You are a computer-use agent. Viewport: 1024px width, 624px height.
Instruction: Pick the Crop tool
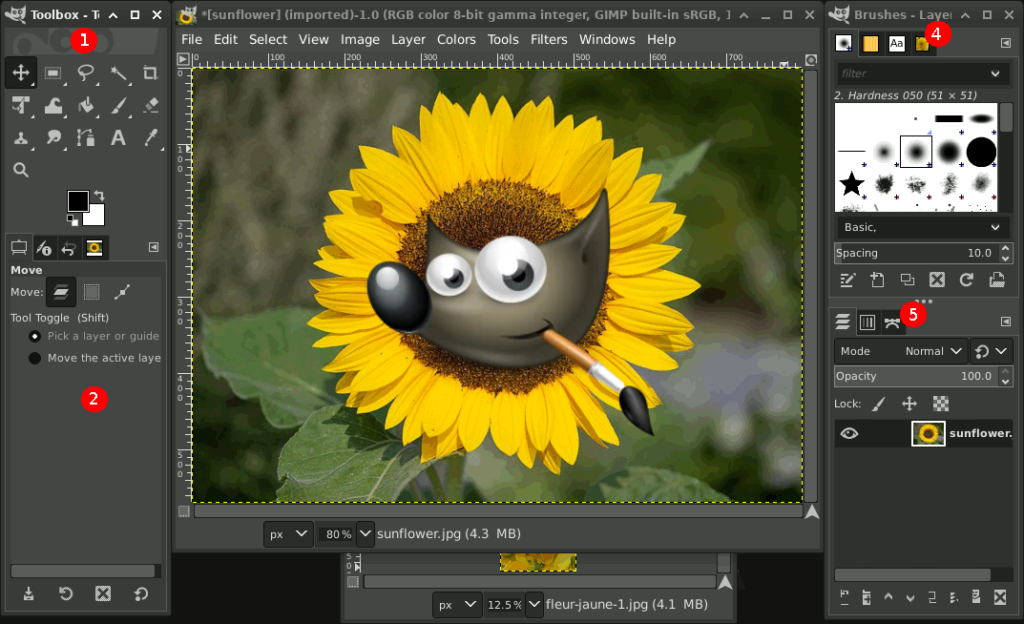tap(150, 72)
